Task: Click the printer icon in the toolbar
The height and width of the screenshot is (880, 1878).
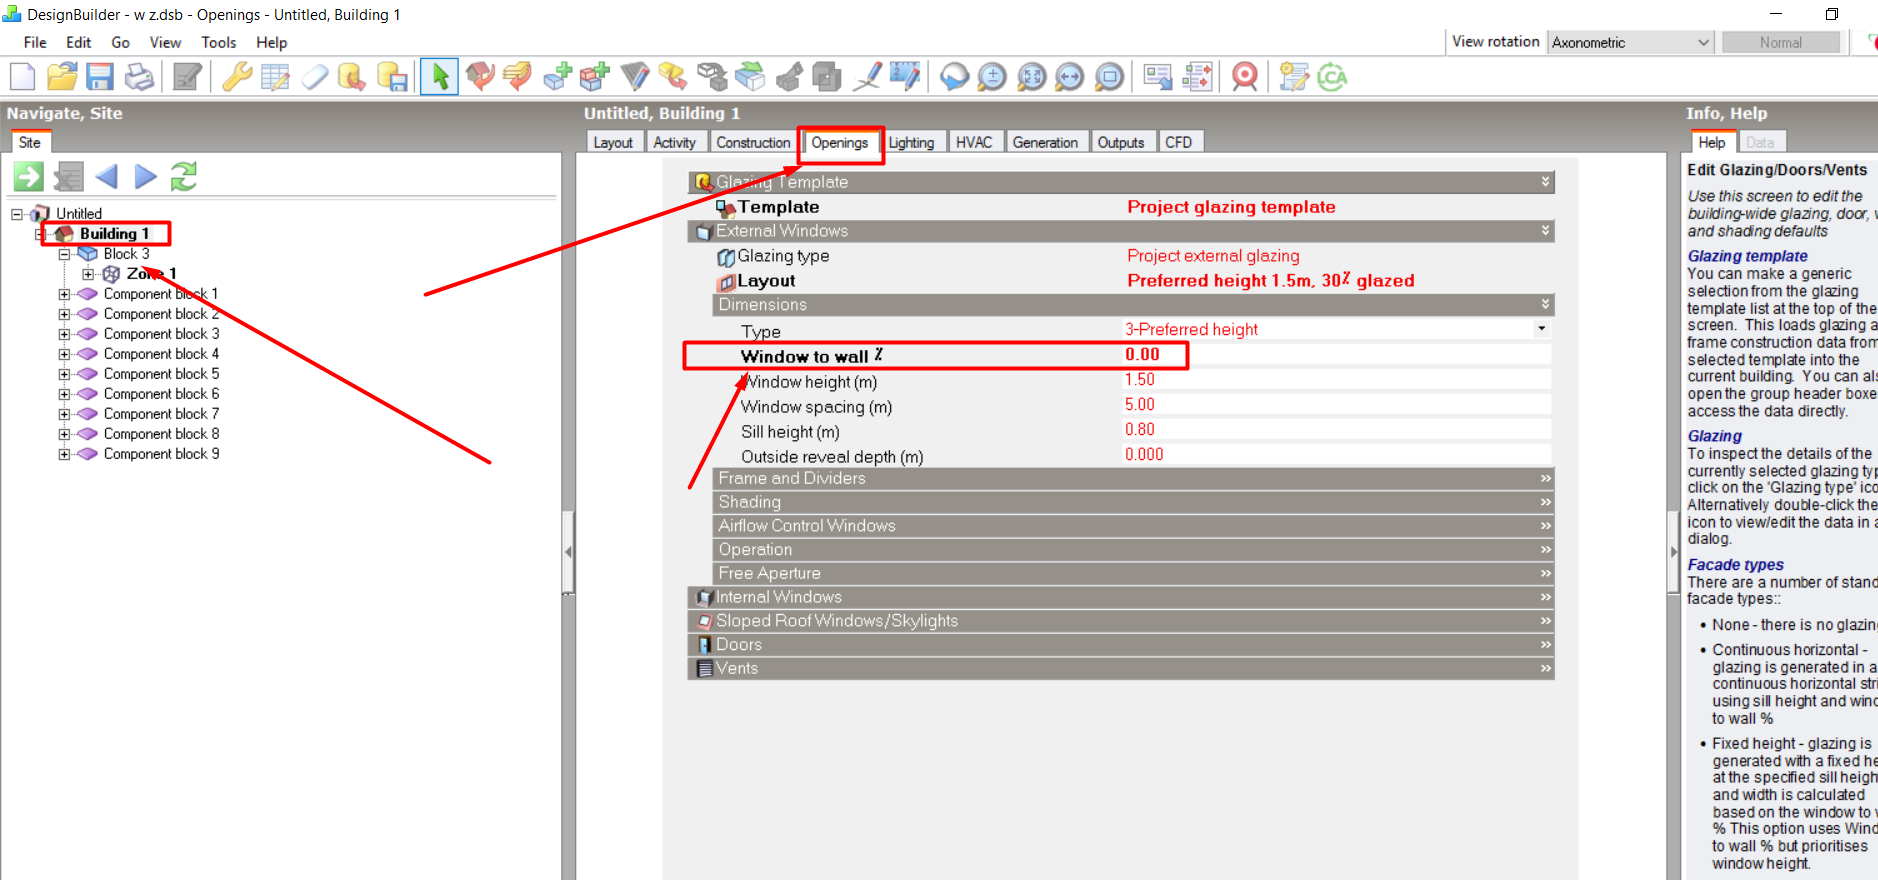Action: [x=139, y=77]
